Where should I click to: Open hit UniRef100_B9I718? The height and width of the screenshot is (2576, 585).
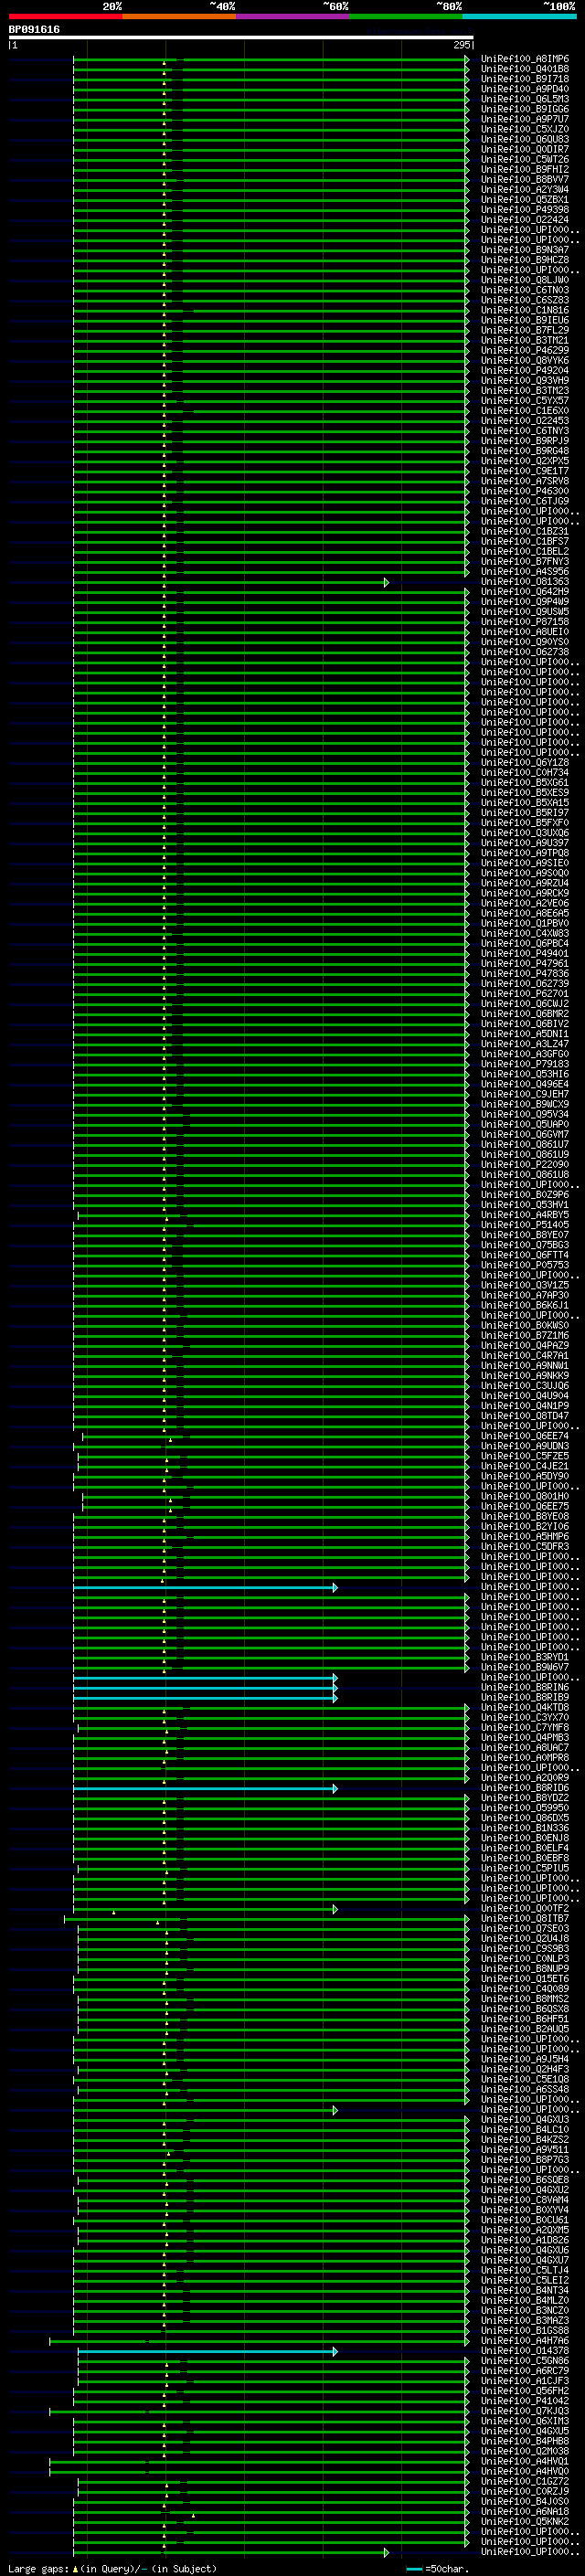pyautogui.click(x=525, y=80)
